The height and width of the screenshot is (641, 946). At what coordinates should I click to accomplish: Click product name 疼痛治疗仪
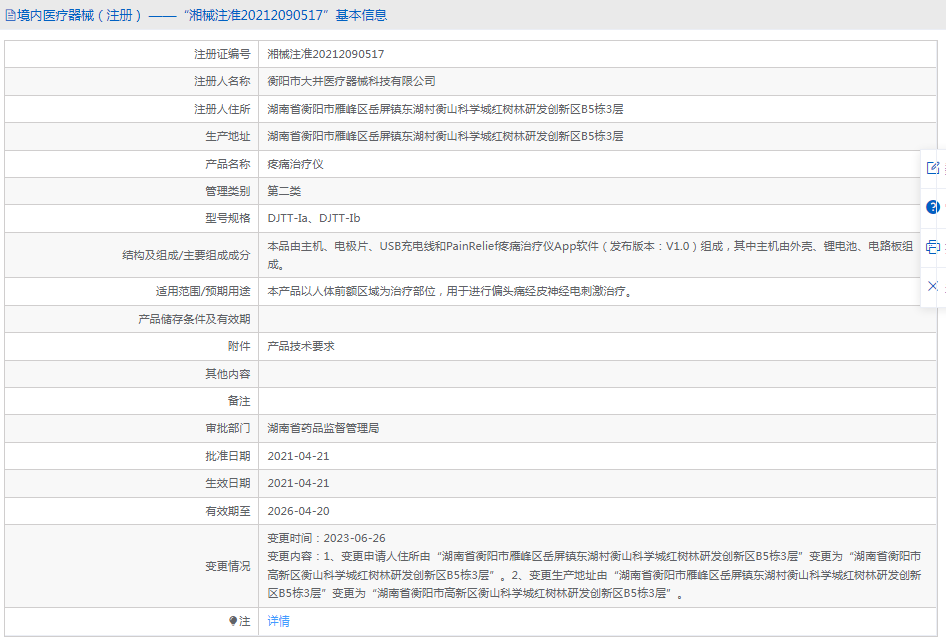pyautogui.click(x=296, y=164)
